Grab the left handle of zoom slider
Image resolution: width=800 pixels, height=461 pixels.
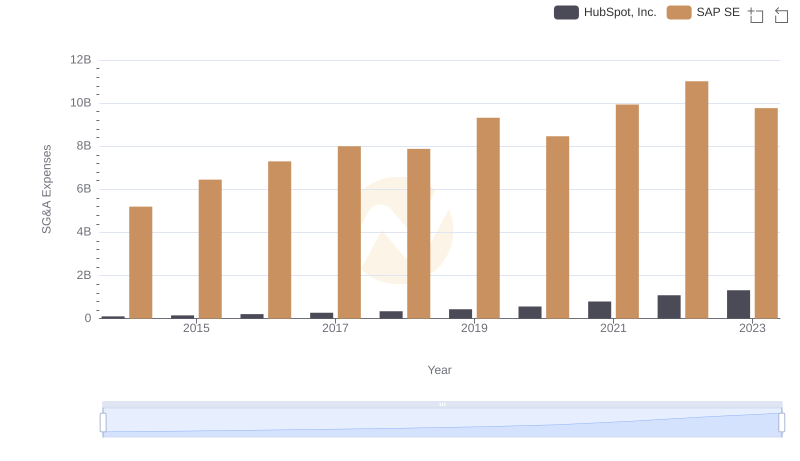point(103,423)
